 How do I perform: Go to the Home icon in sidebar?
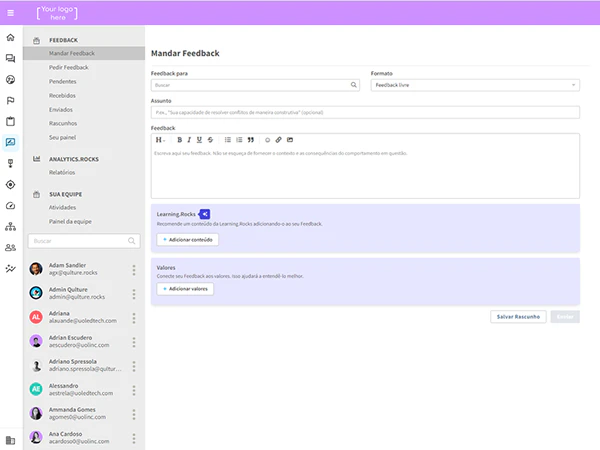[10, 38]
